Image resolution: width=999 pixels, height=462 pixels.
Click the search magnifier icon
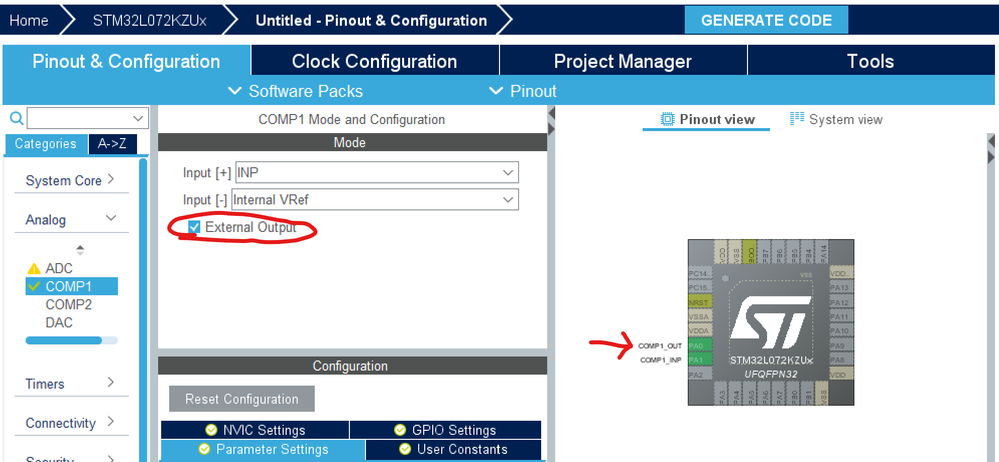tap(17, 118)
